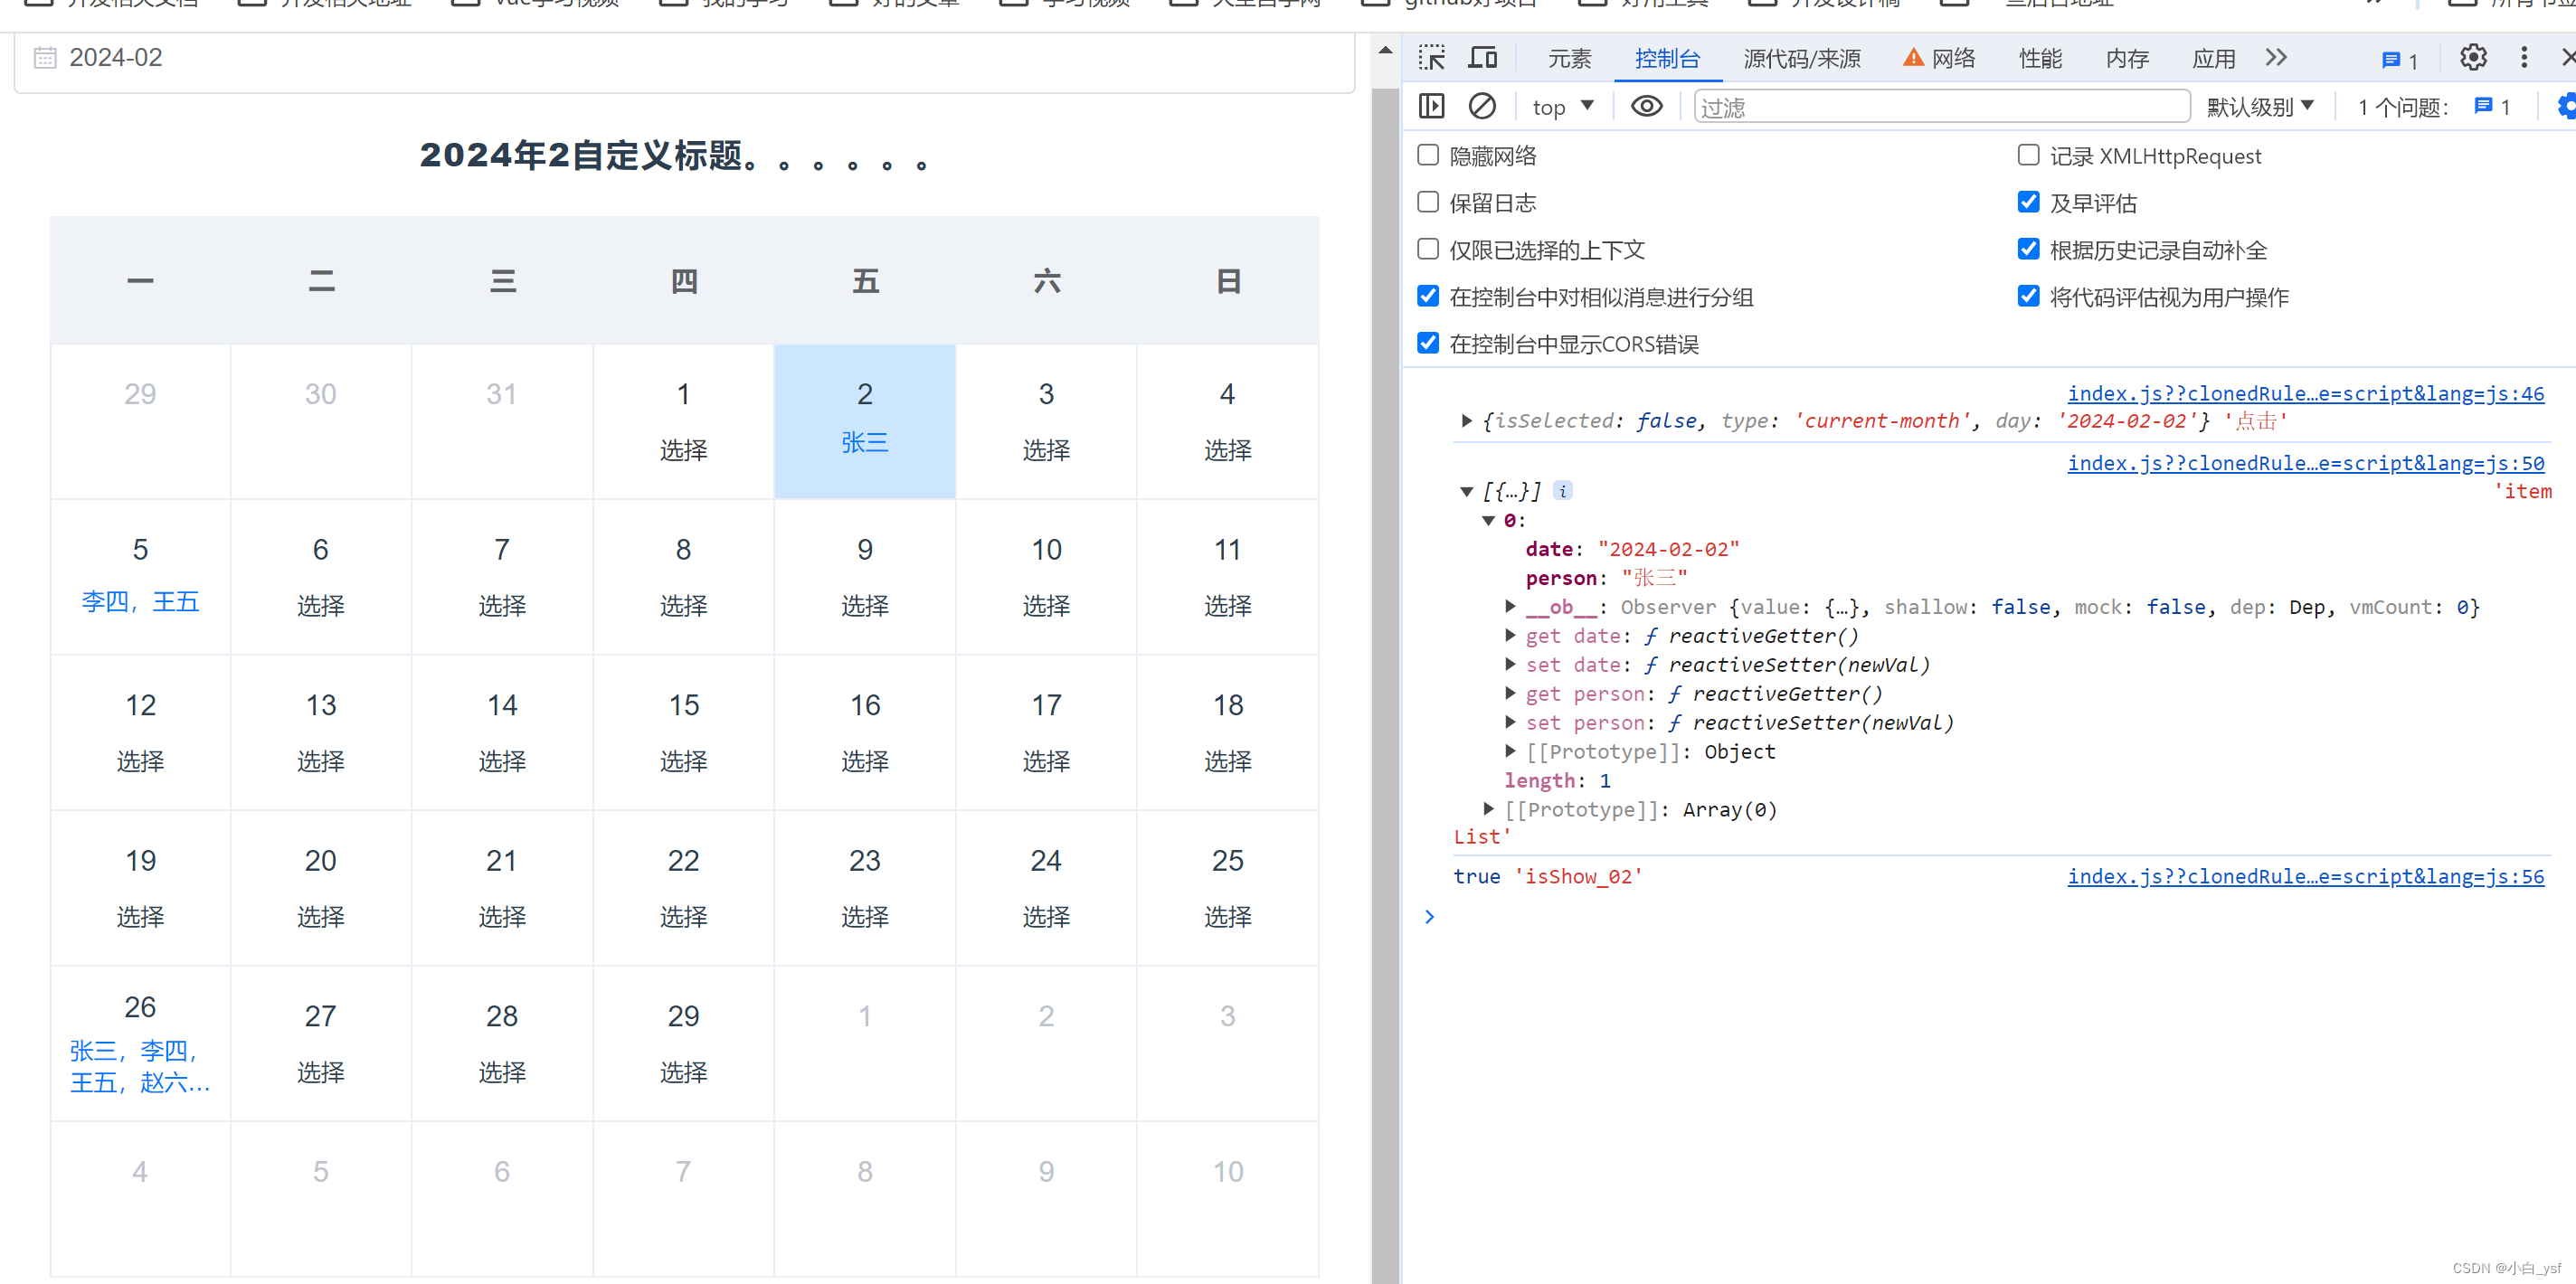Open the 默认级别 log level dropdown

(2260, 107)
